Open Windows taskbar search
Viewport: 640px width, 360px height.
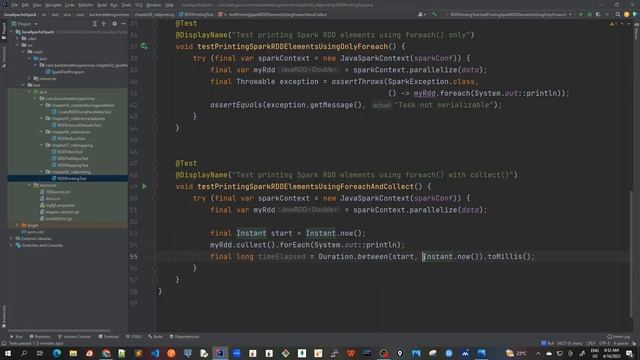click(24, 353)
